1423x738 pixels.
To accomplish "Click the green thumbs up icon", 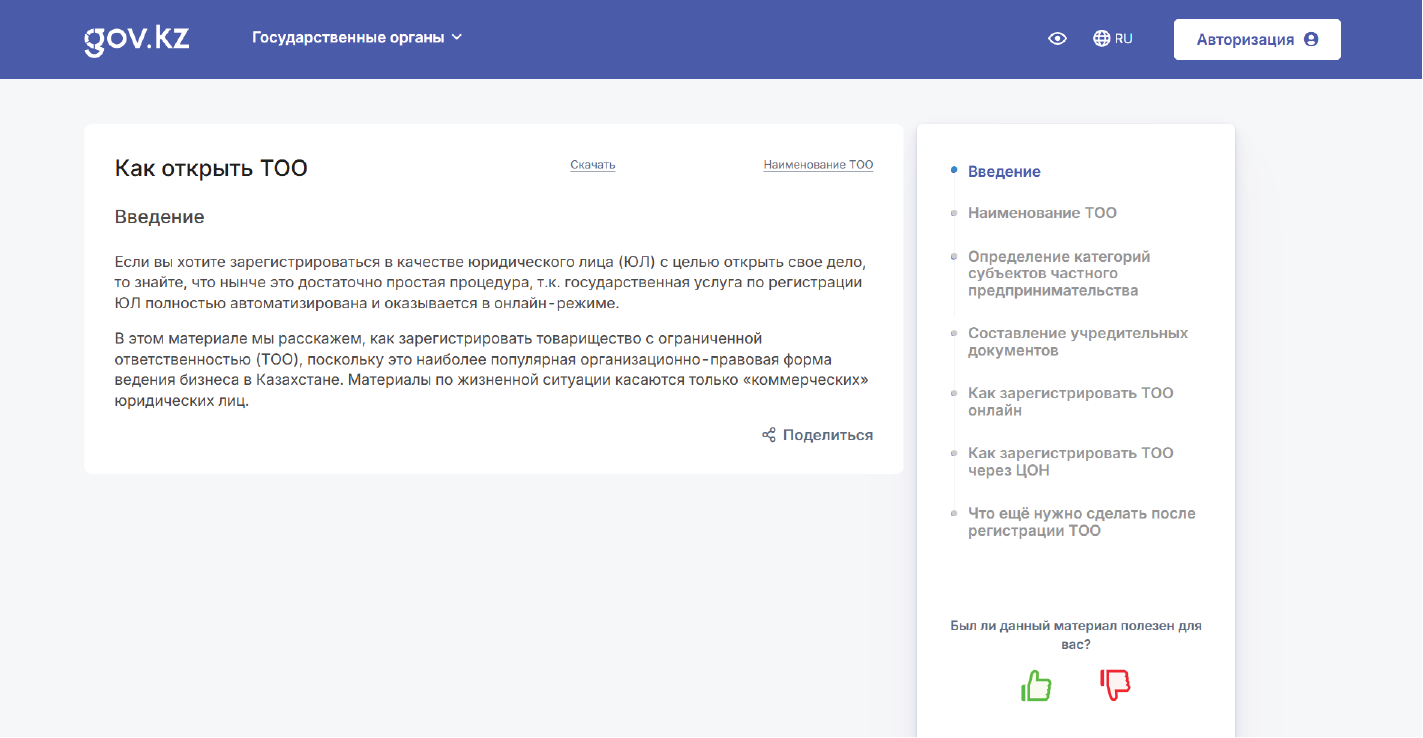I will pos(1036,685).
